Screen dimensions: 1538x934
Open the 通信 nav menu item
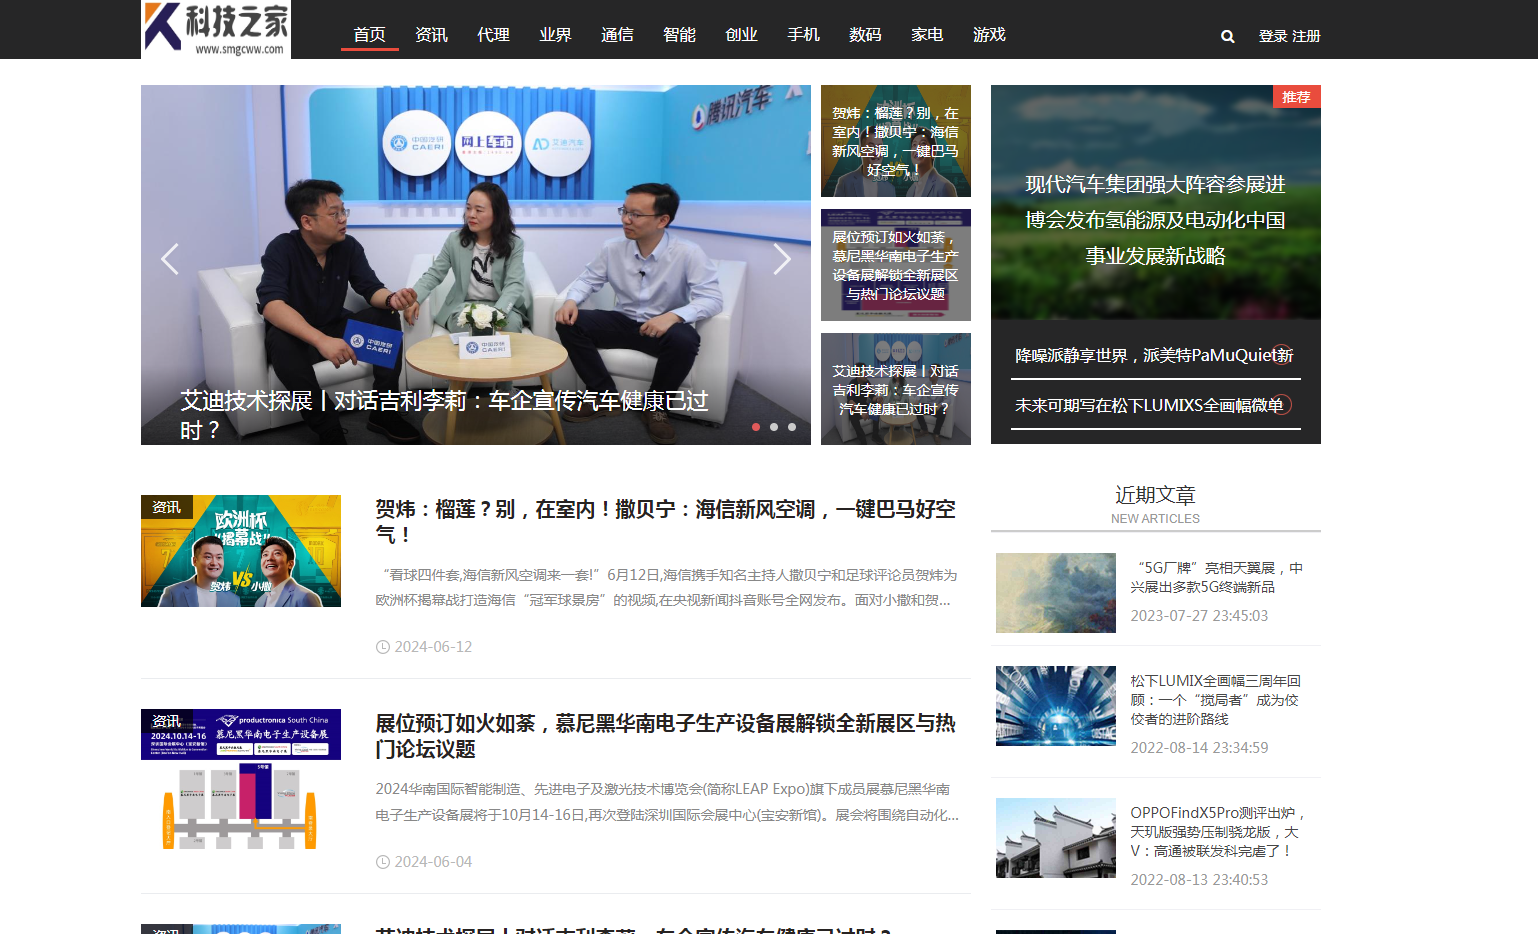point(618,35)
